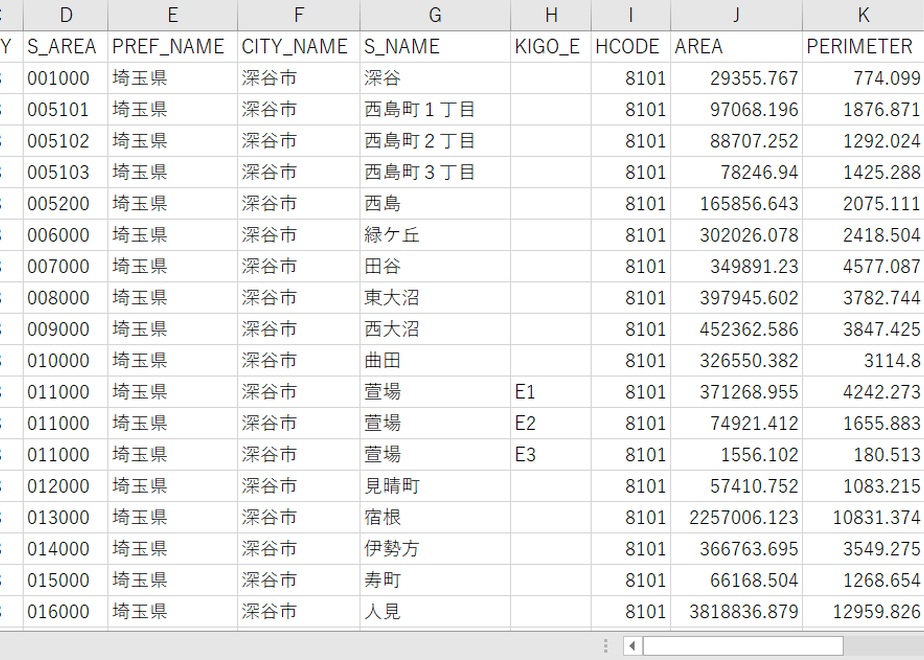The width and height of the screenshot is (924, 660).
Task: Select AREA value 165856.643
Action: click(736, 203)
